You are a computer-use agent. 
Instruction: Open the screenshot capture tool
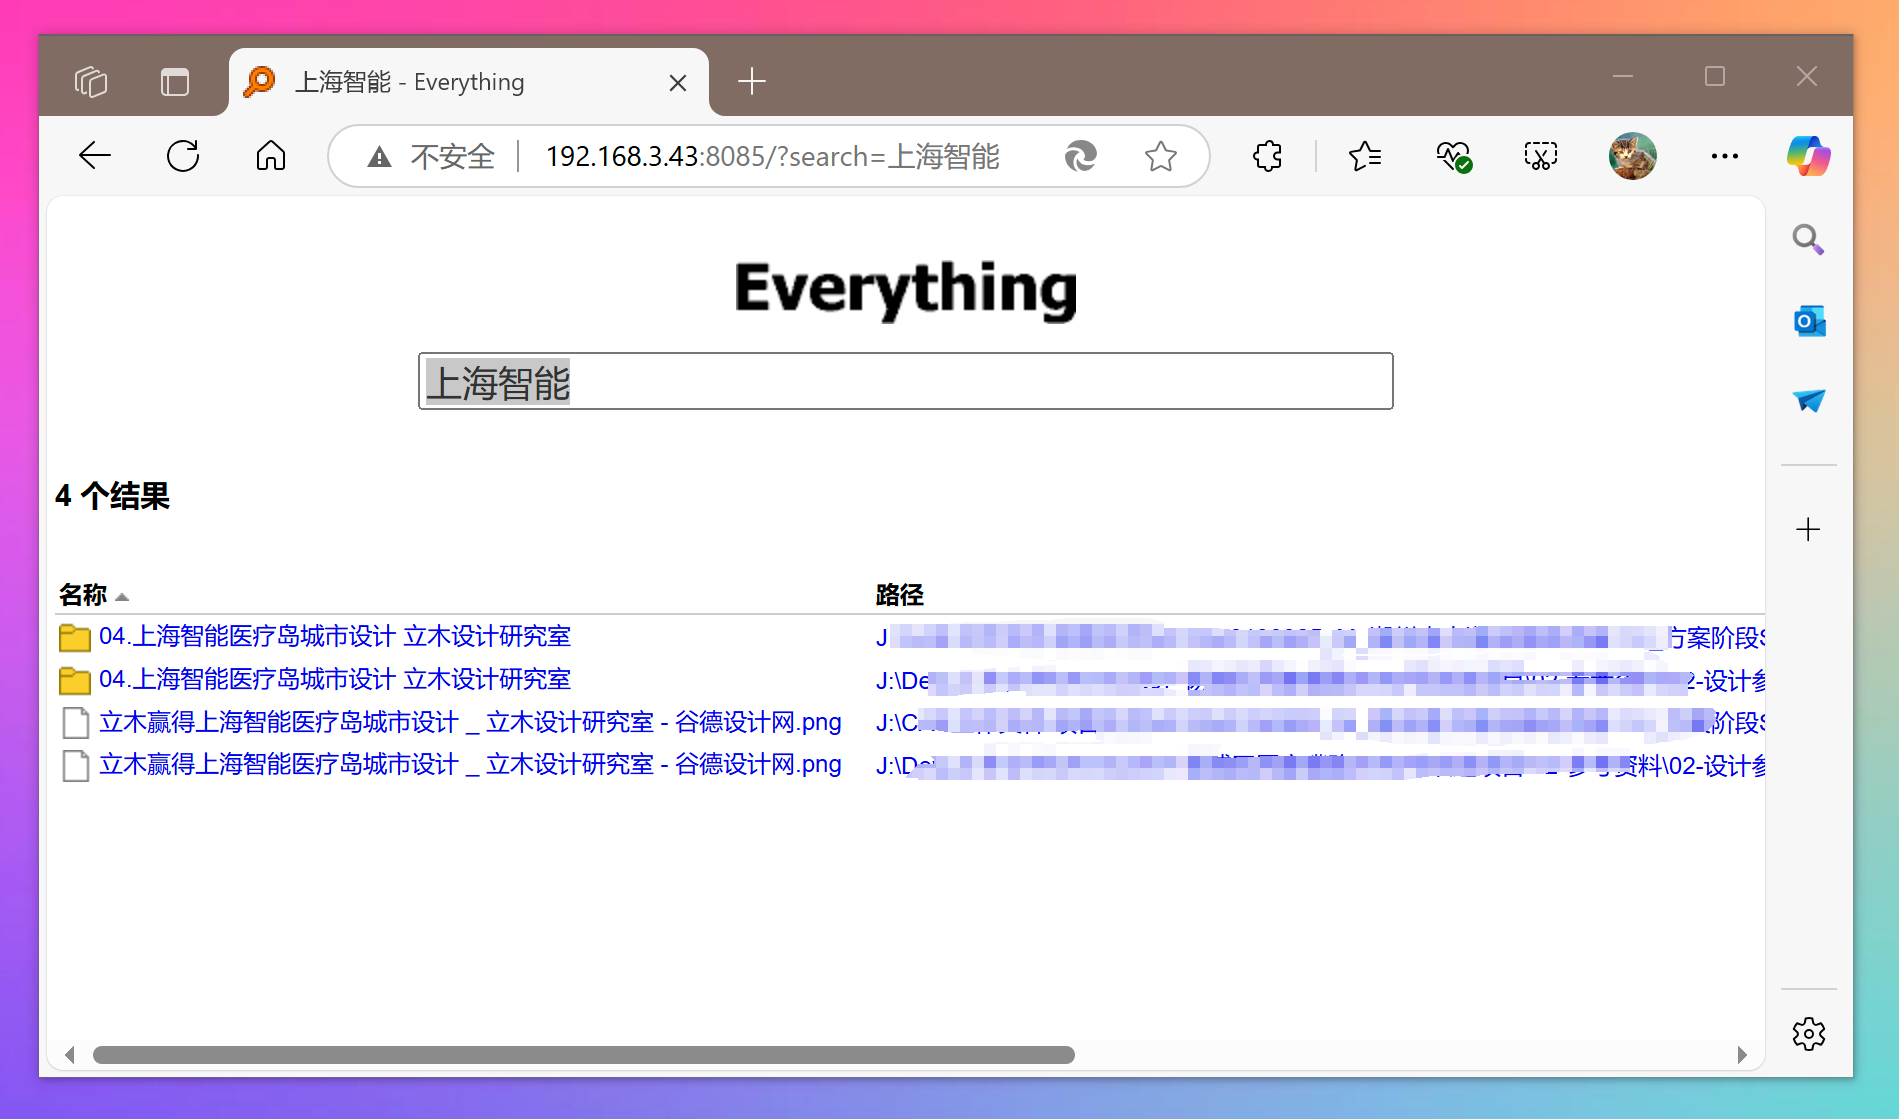1540,156
